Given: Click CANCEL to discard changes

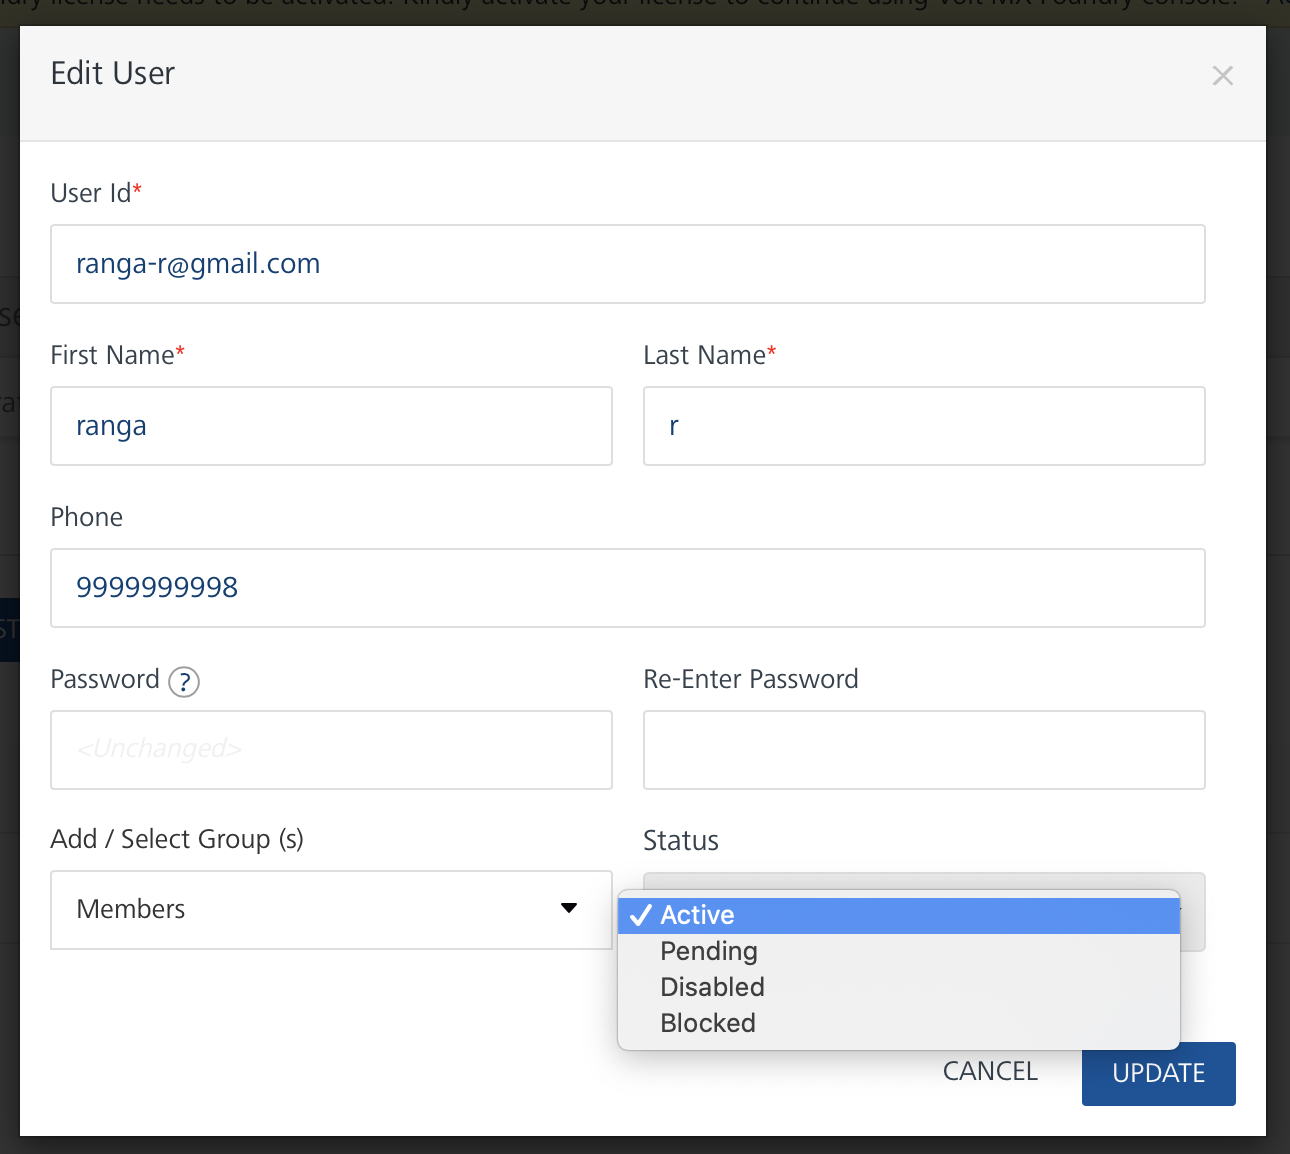Looking at the screenshot, I should [990, 1071].
